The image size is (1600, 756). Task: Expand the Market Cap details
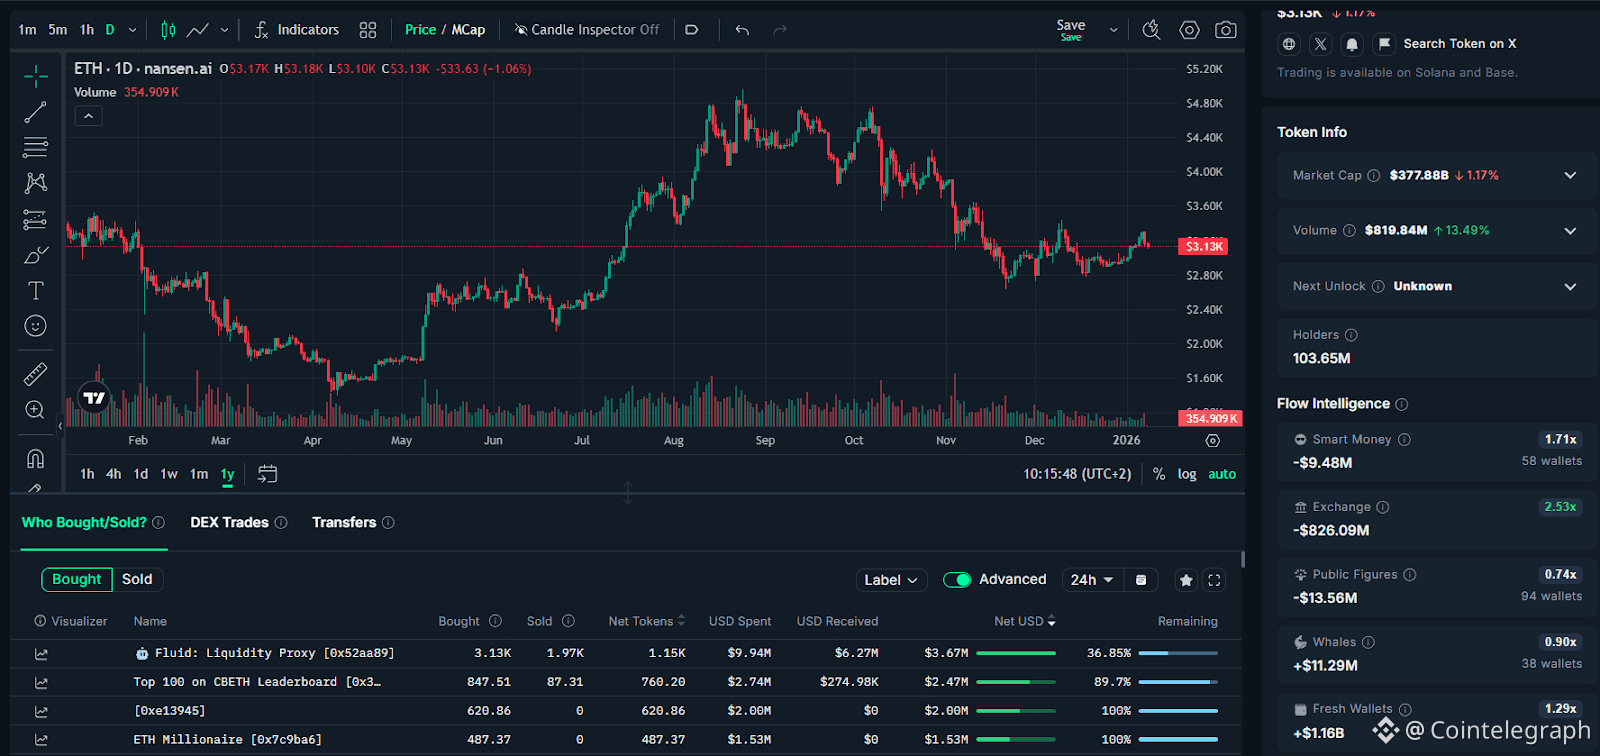pos(1570,175)
